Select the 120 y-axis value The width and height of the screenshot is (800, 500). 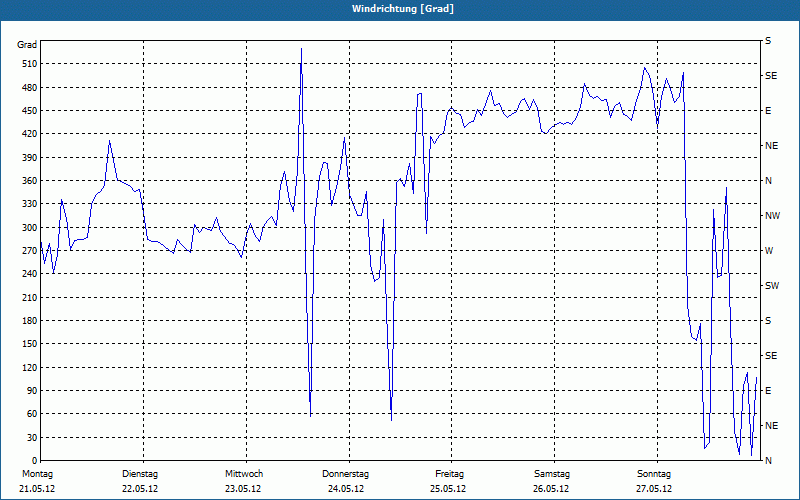pos(30,367)
